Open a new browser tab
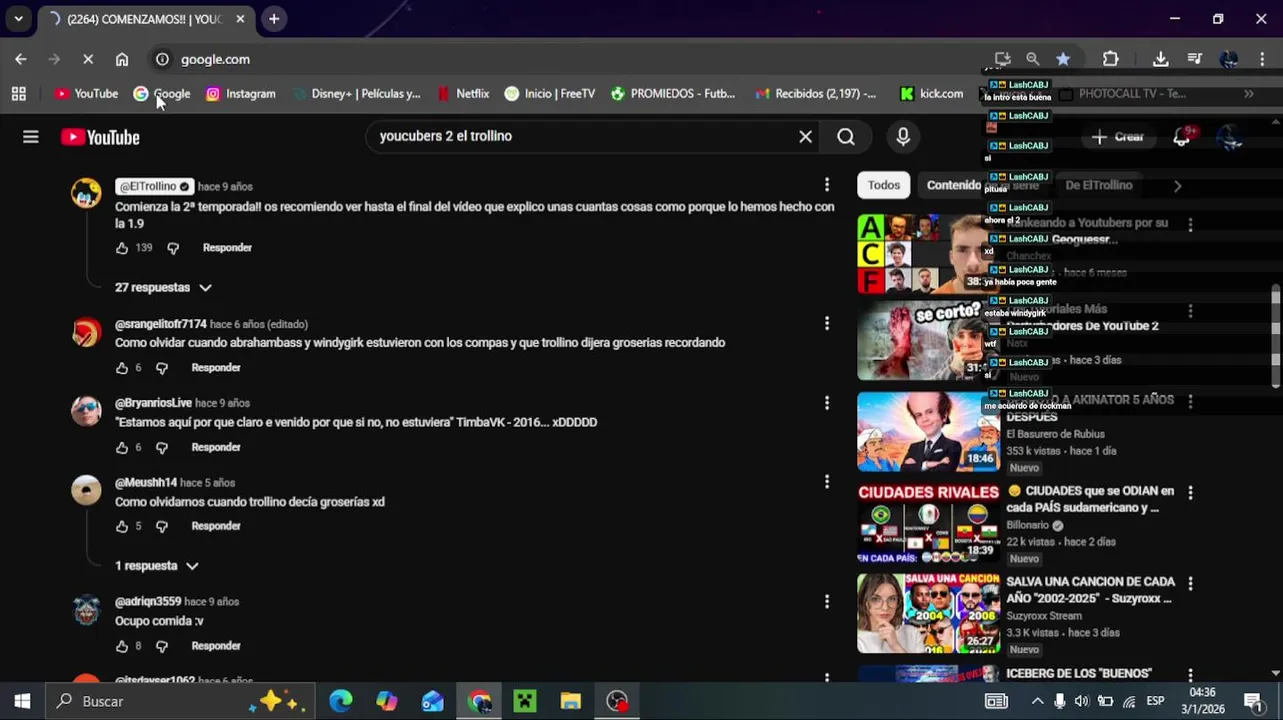Image resolution: width=1283 pixels, height=720 pixels. click(x=274, y=19)
